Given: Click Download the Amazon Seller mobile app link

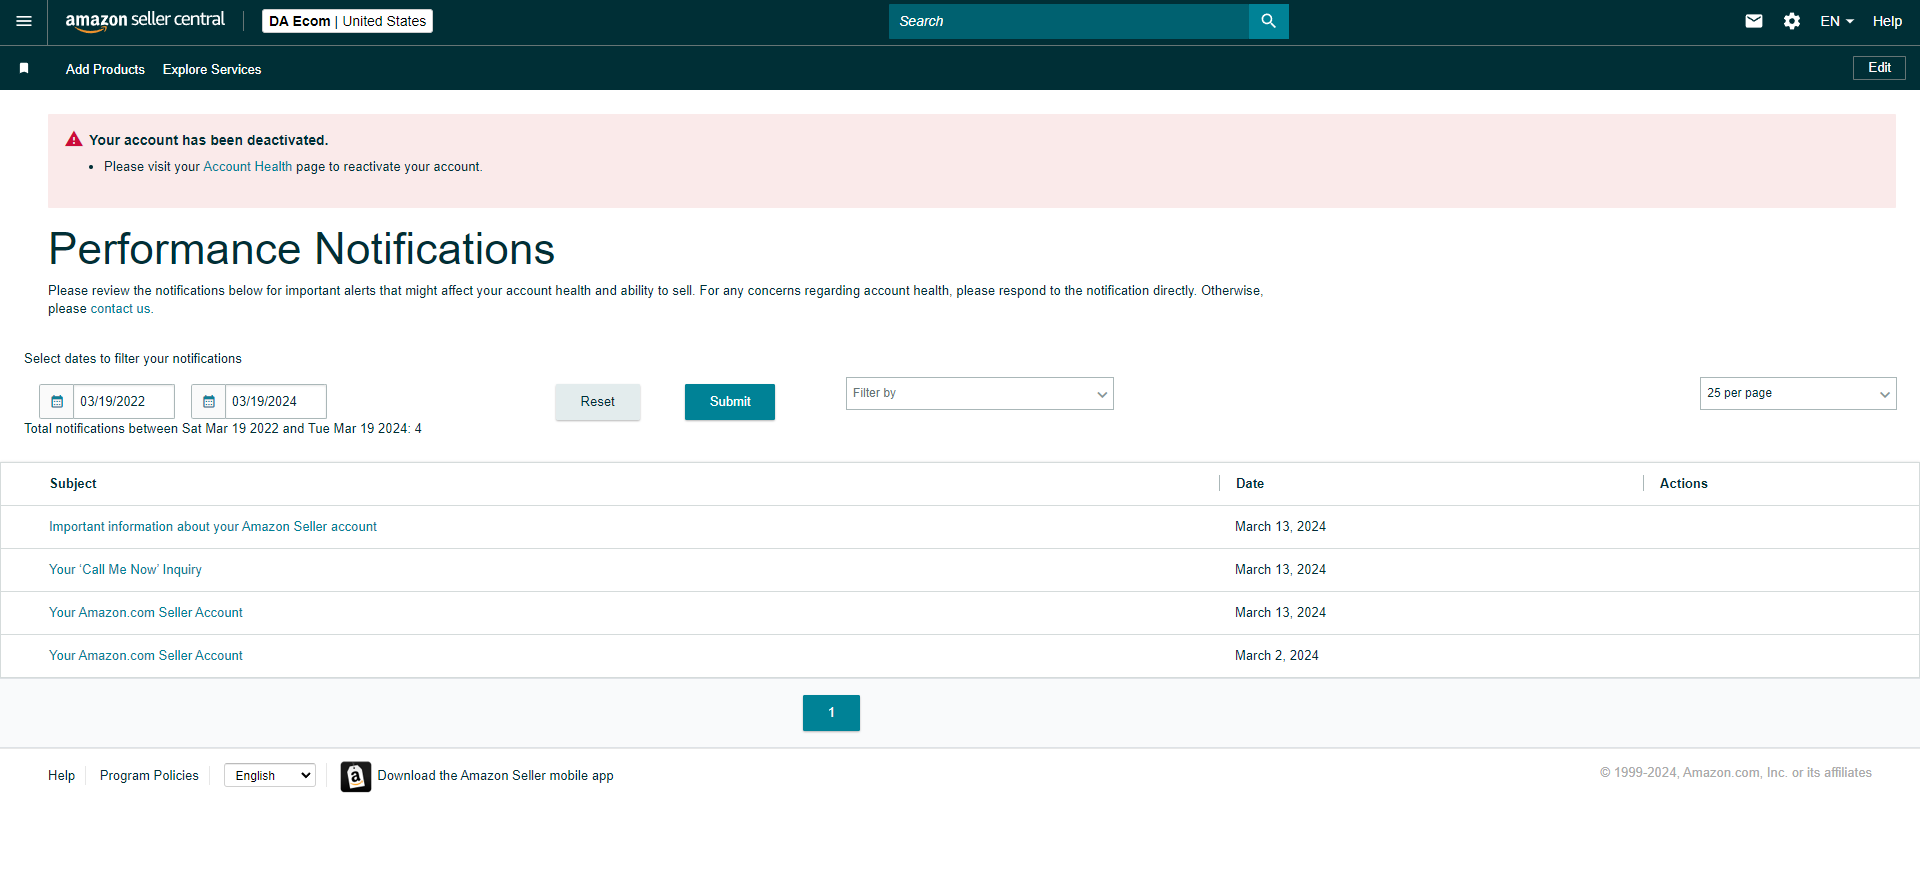Looking at the screenshot, I should point(495,776).
